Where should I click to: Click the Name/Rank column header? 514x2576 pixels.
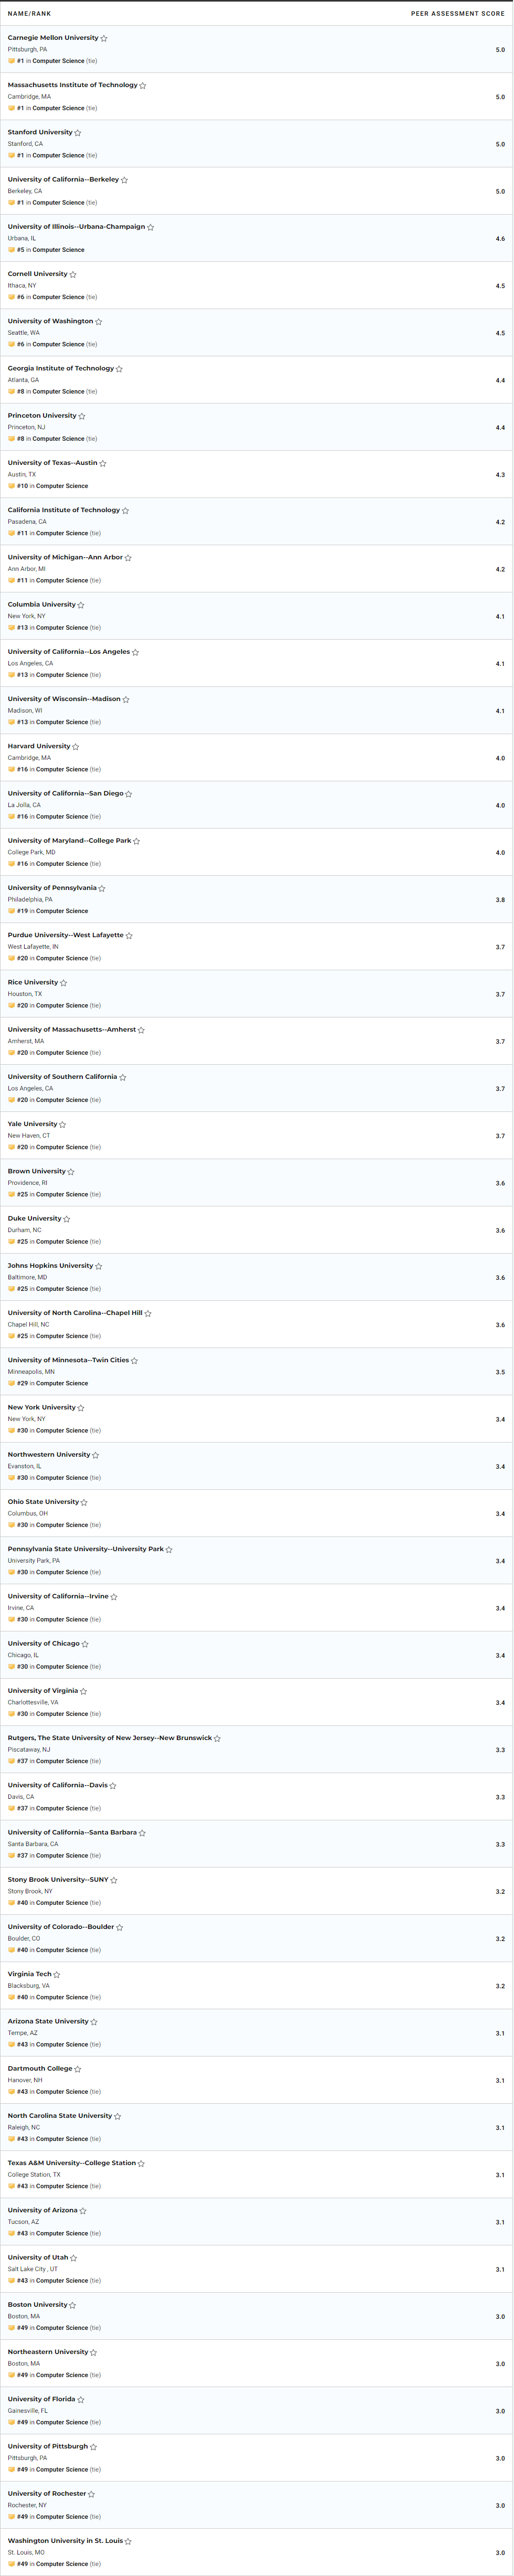point(30,14)
